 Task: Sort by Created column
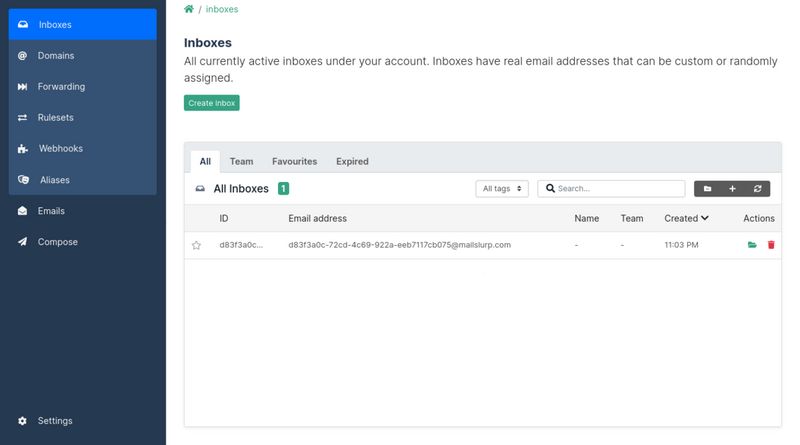pyautogui.click(x=686, y=218)
